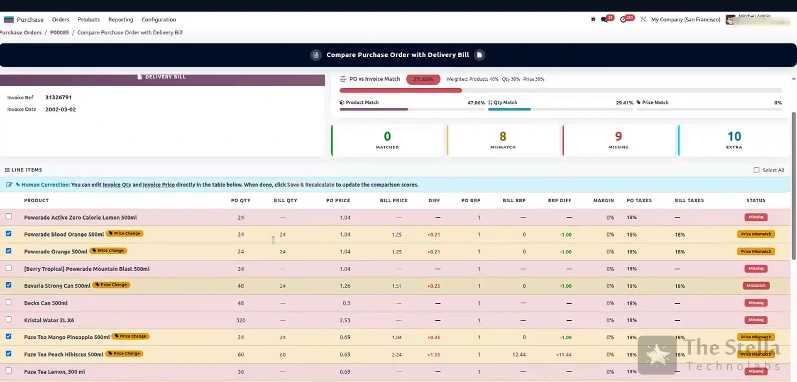Click document icon right of compare title
Viewport: 797px width, 382px height.
click(479, 55)
